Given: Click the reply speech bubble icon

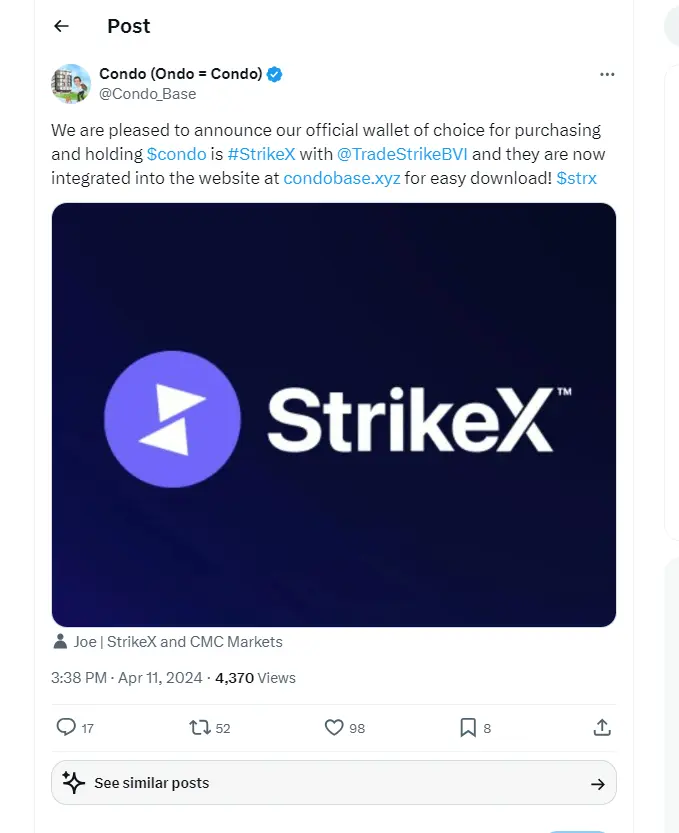Looking at the screenshot, I should (x=66, y=728).
